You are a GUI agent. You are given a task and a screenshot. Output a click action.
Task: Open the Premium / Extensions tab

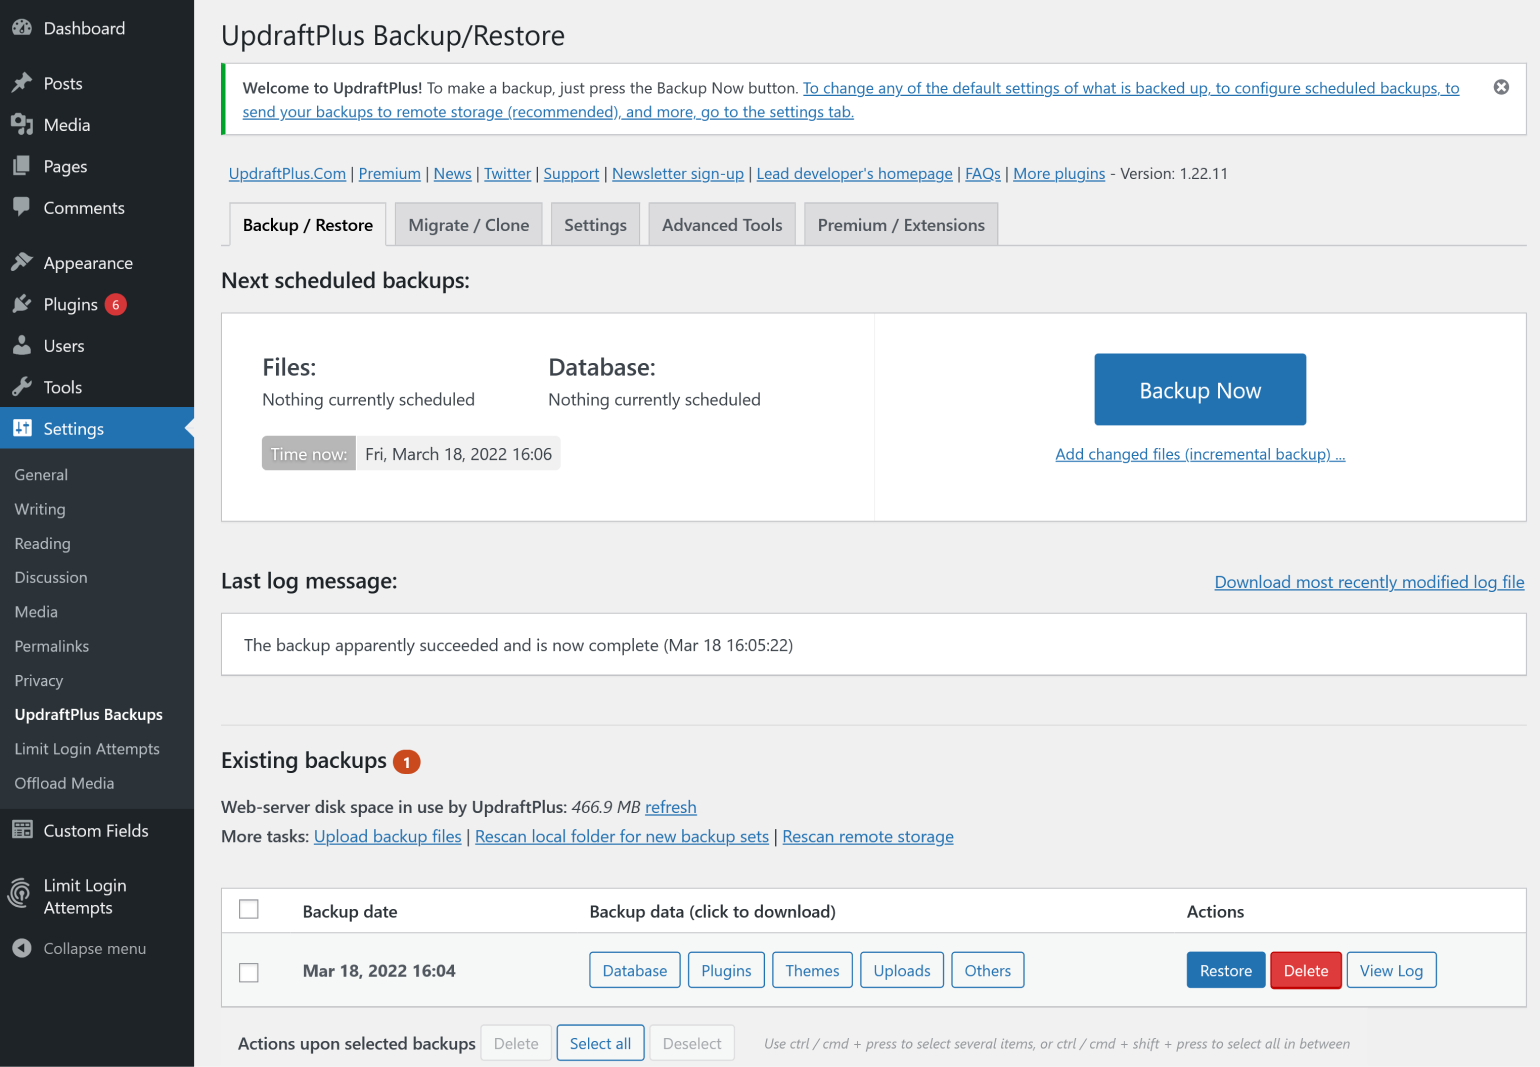point(901,225)
